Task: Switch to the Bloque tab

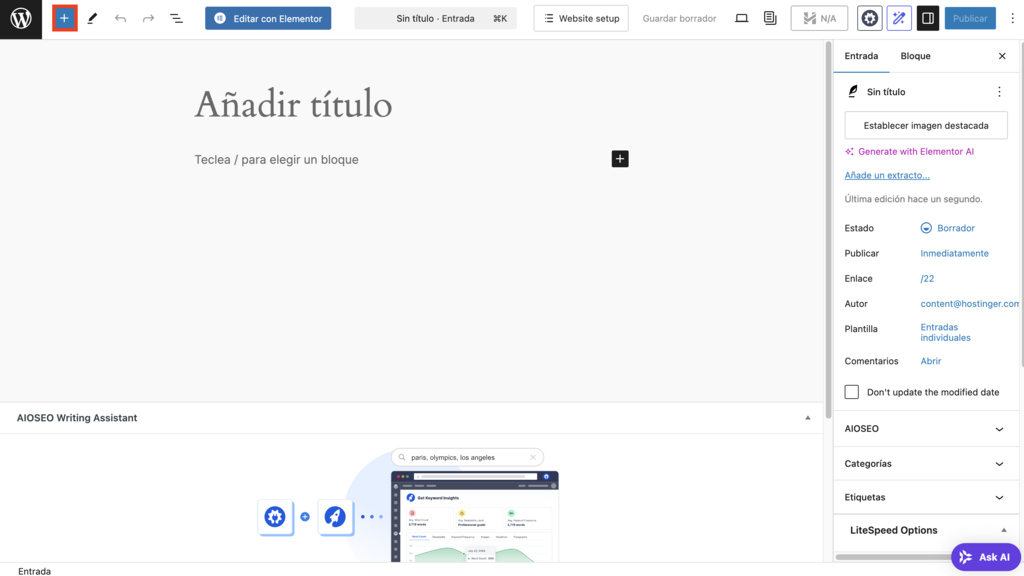Action: pyautogui.click(x=914, y=56)
